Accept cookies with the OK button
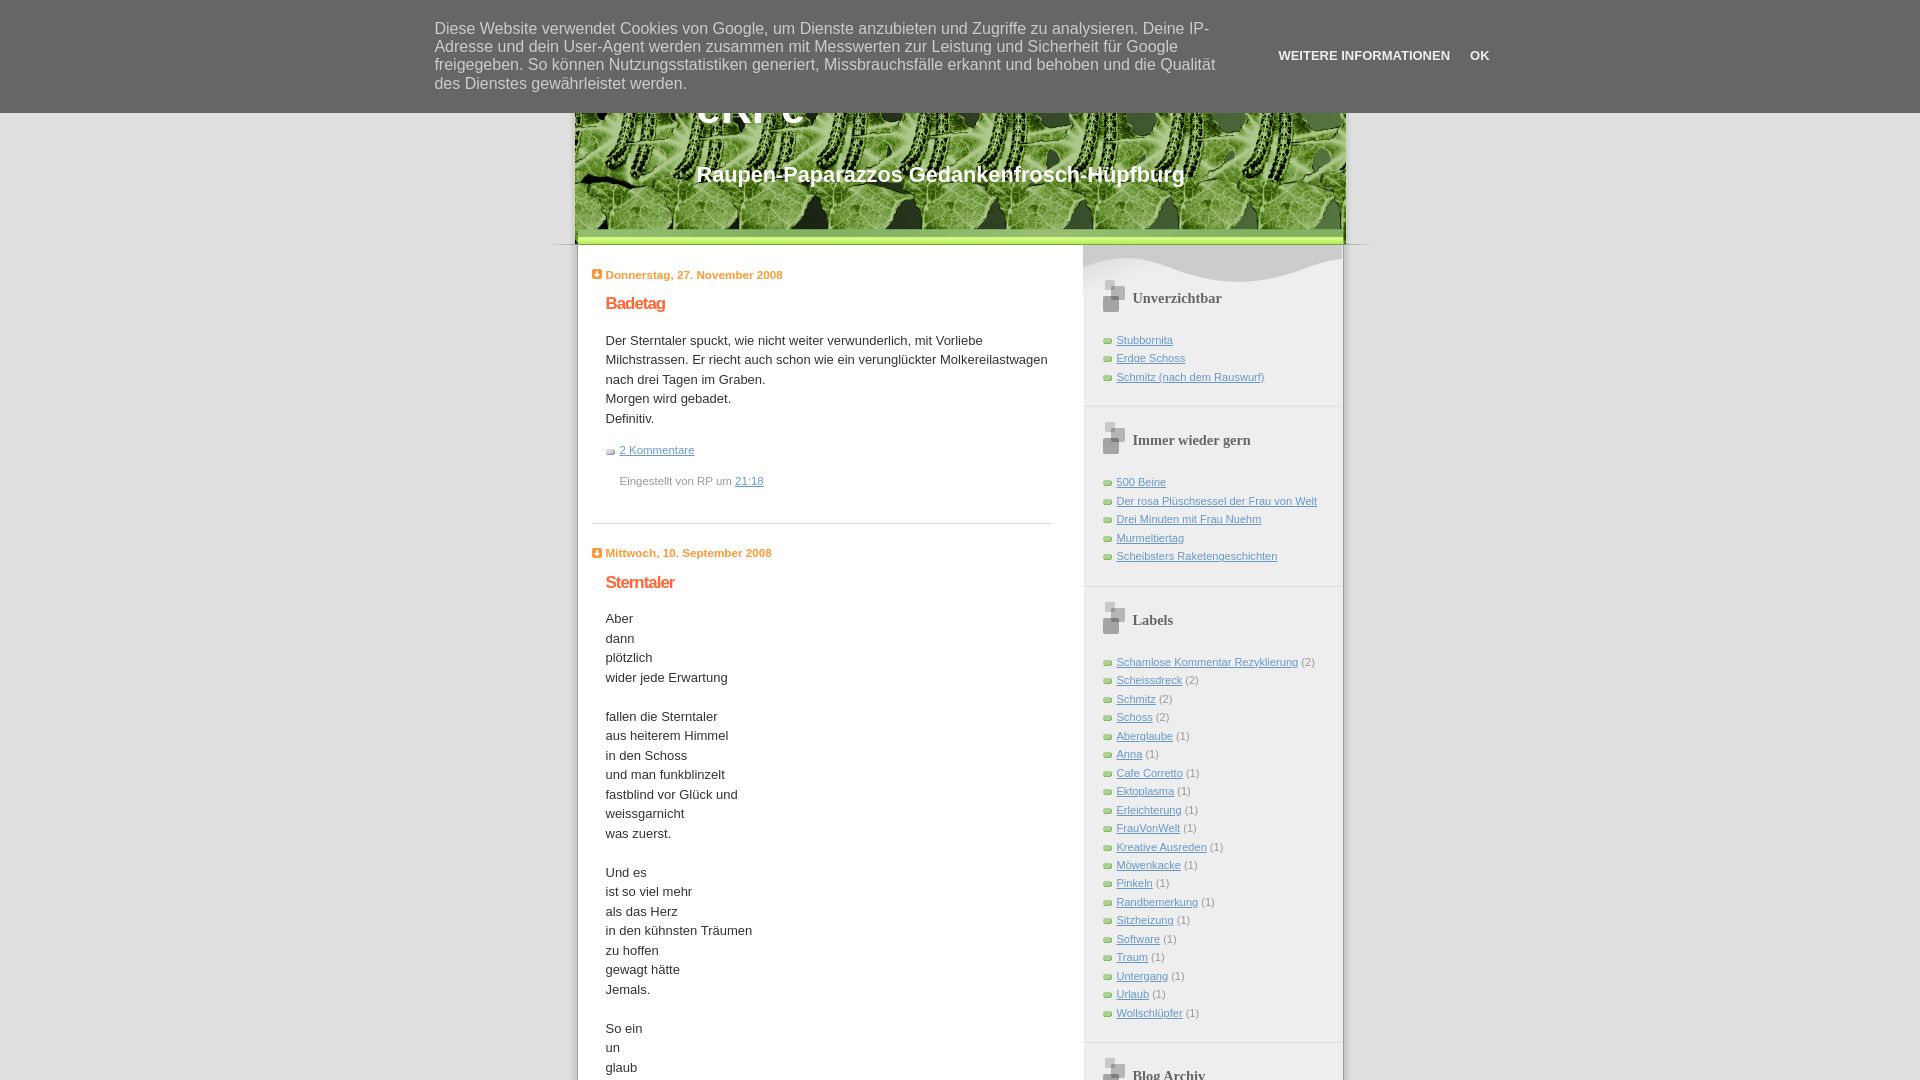This screenshot has width=1920, height=1080. click(1479, 56)
